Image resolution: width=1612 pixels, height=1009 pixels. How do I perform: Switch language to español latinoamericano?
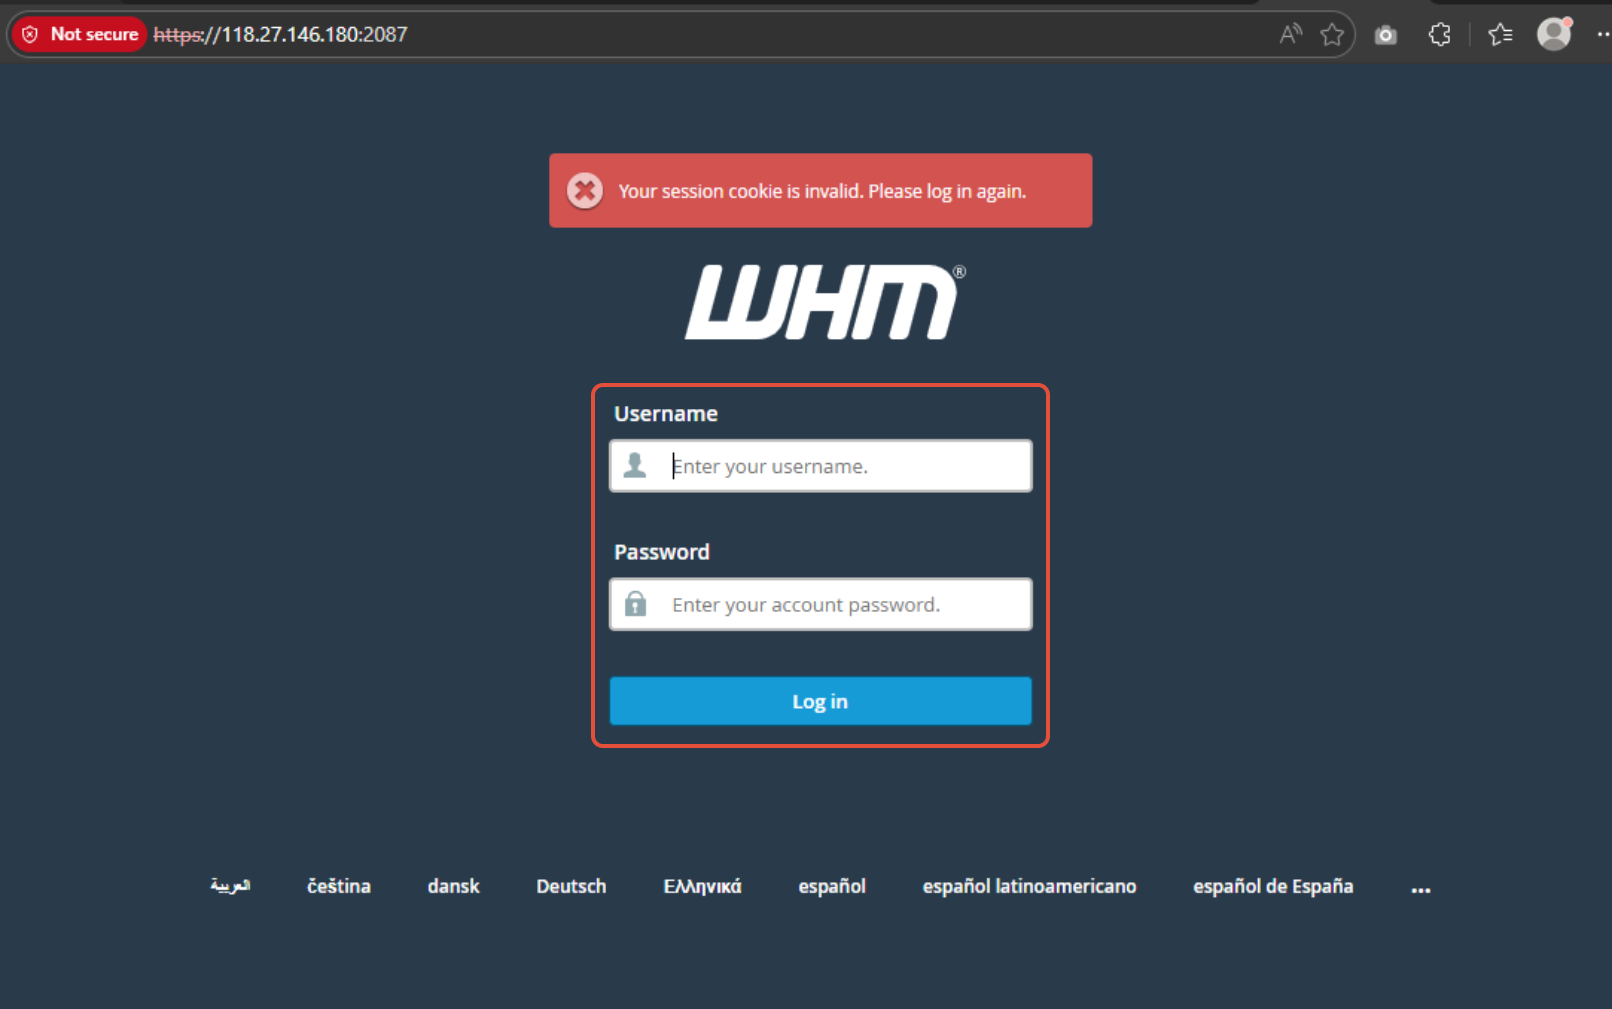point(1030,886)
